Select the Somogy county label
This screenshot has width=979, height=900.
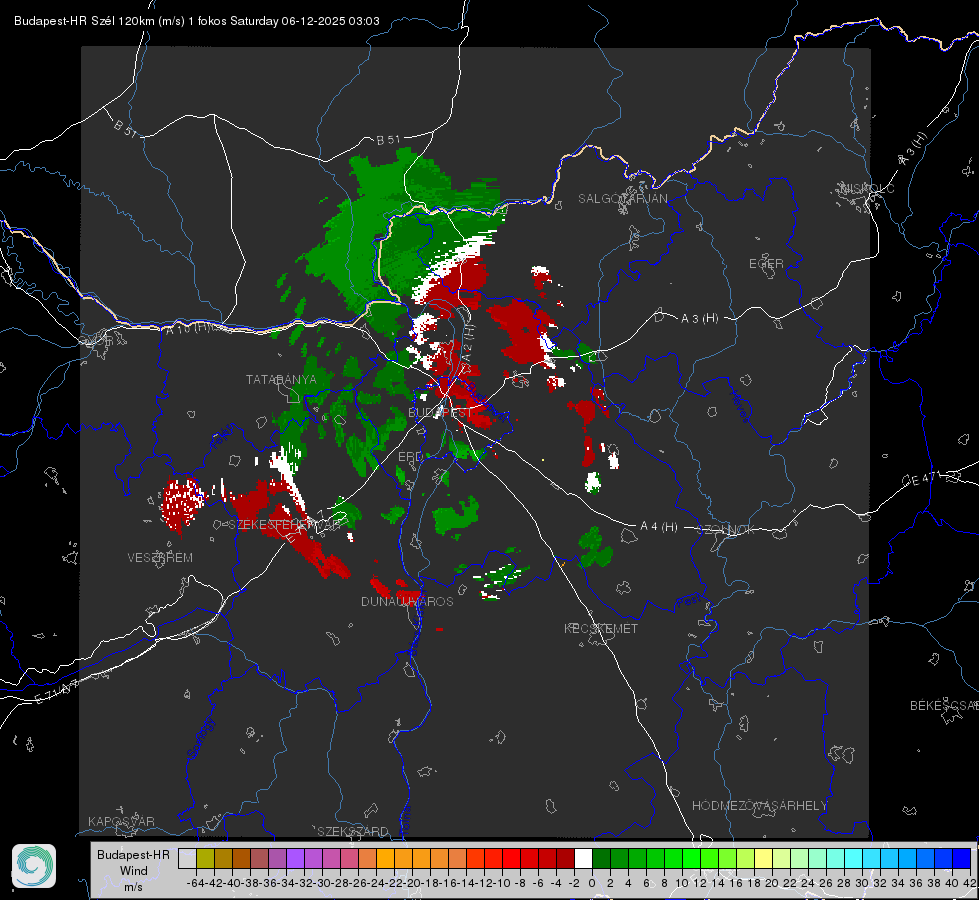[200, 739]
